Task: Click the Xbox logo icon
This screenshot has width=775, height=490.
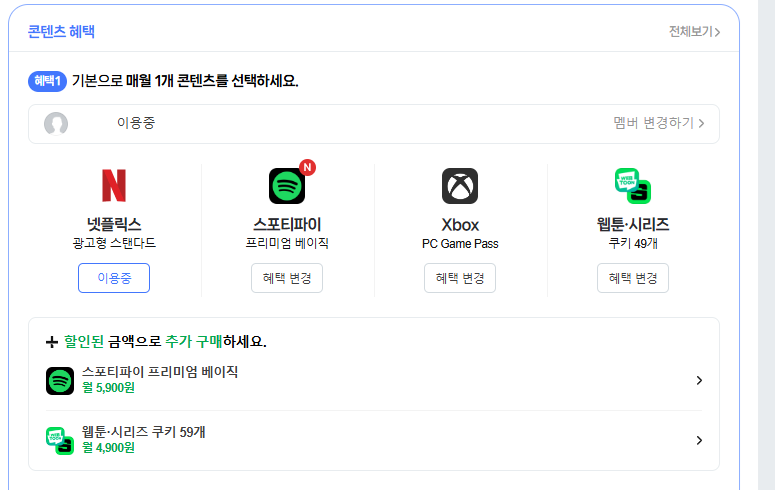Action: pos(460,186)
